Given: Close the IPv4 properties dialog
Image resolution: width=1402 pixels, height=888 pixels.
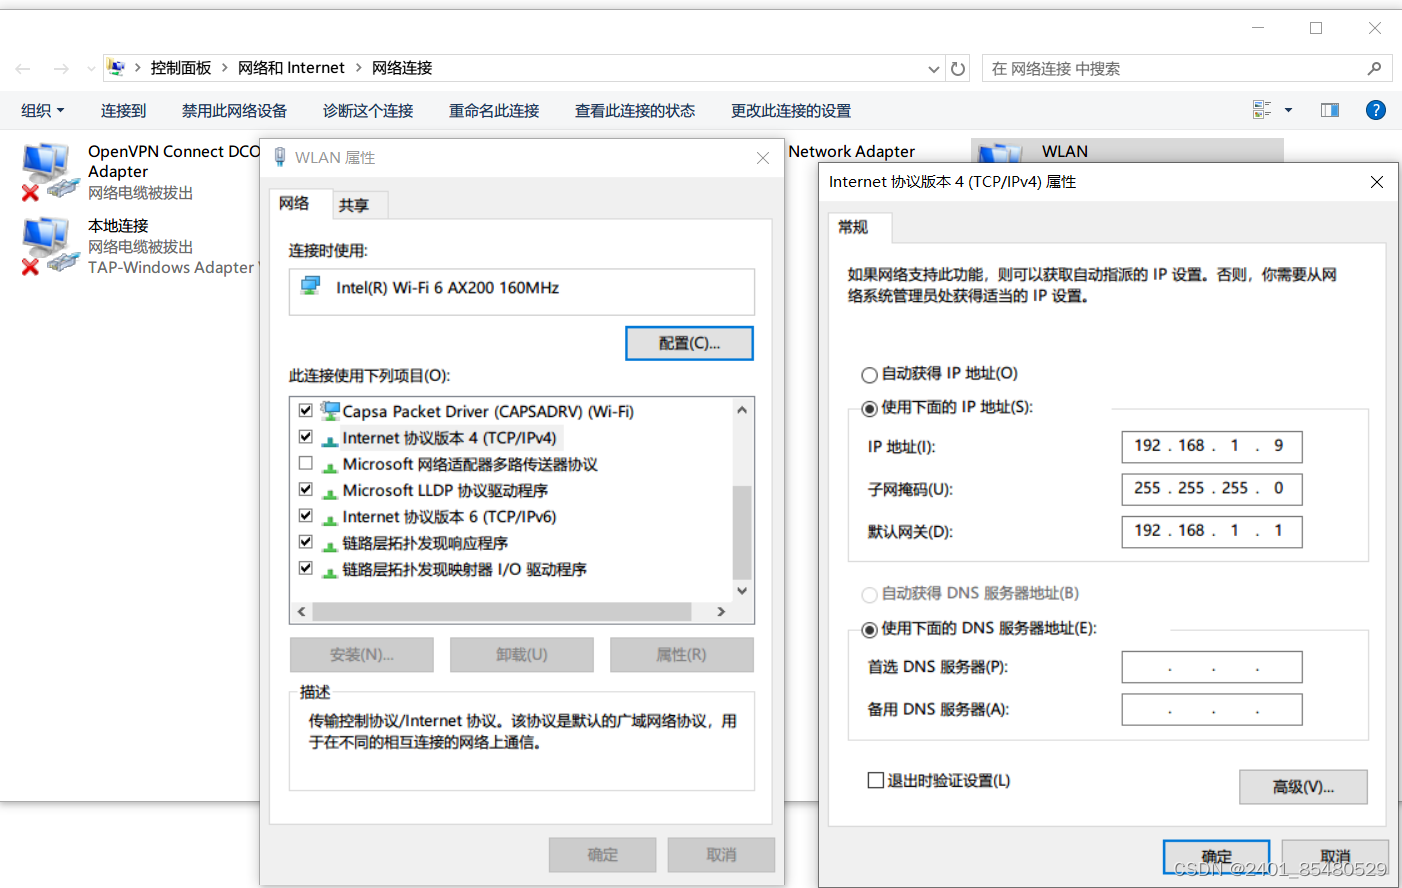Looking at the screenshot, I should pos(1377,182).
